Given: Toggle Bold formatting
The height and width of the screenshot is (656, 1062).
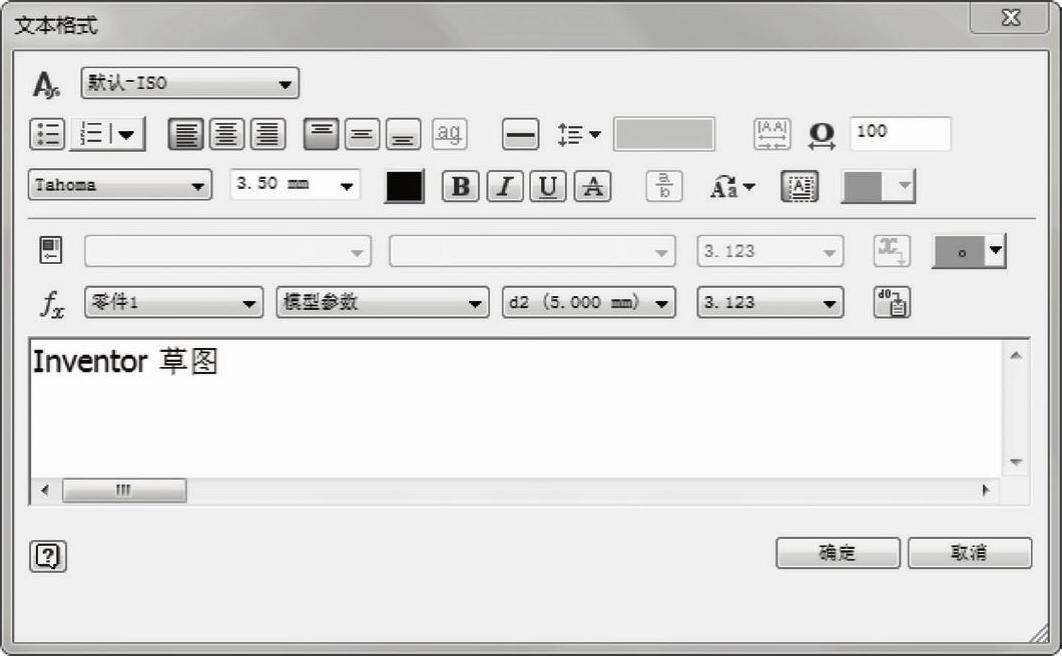Looking at the screenshot, I should pyautogui.click(x=461, y=186).
